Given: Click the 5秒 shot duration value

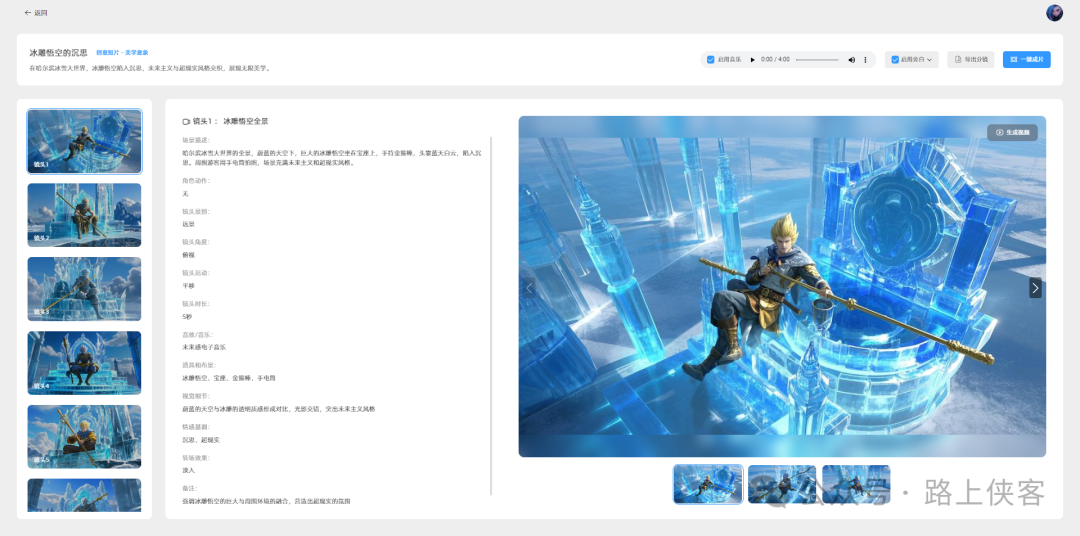Looking at the screenshot, I should point(187,316).
